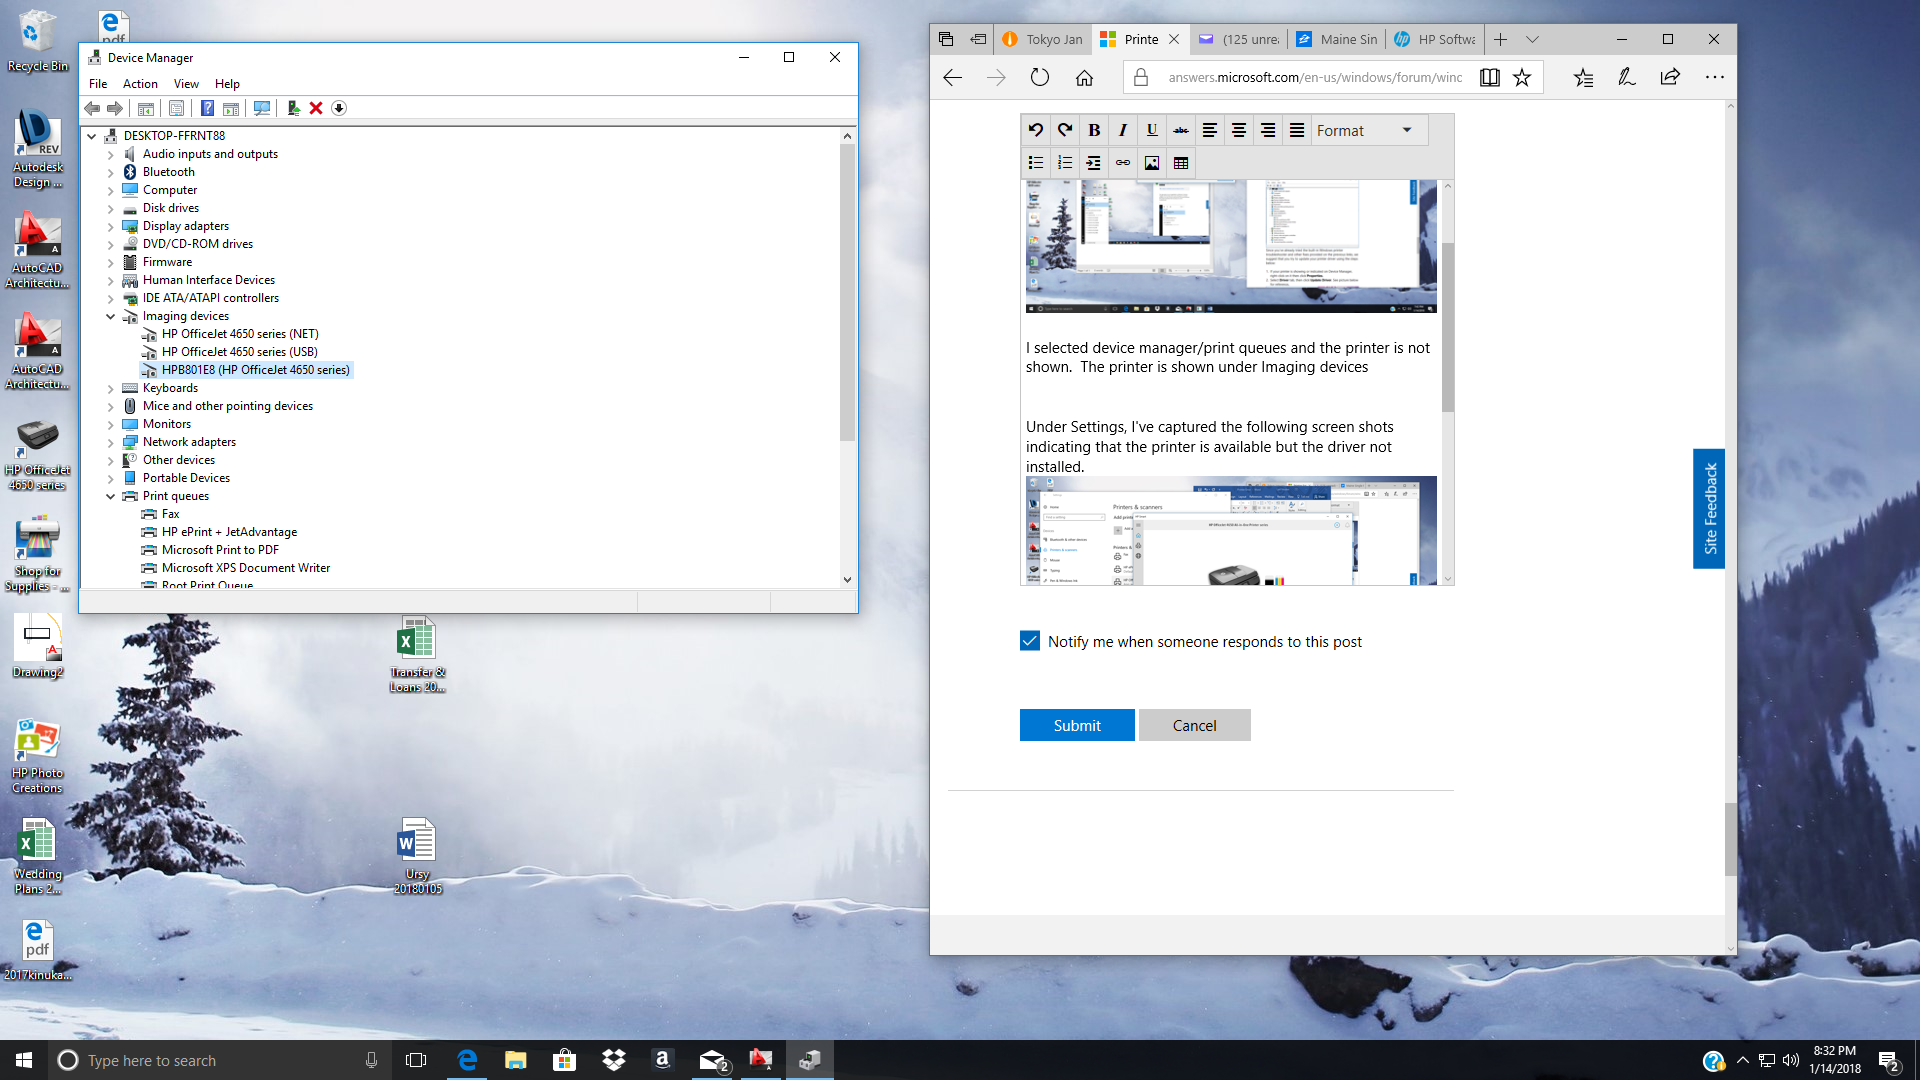Open Action Center notifications in the taskbar
This screenshot has height=1080, width=1920.
[x=1889, y=1060]
